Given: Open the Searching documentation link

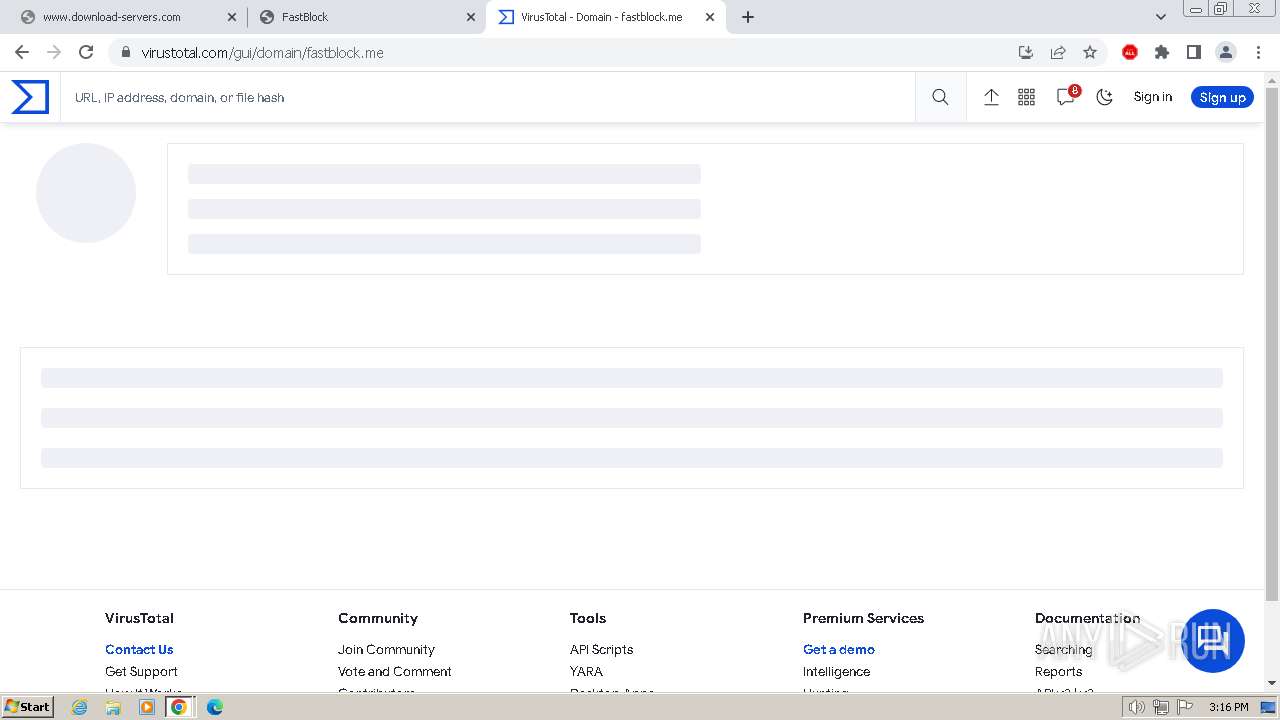Looking at the screenshot, I should tap(1063, 649).
